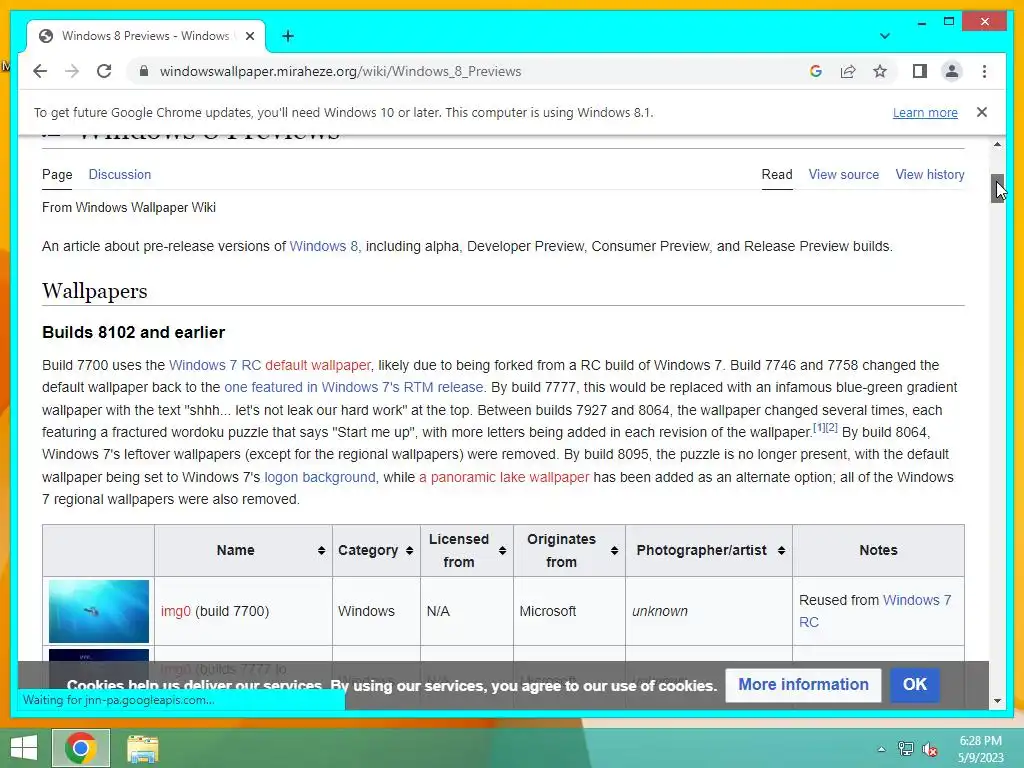Reload the current page
1024x768 pixels.
[x=104, y=71]
